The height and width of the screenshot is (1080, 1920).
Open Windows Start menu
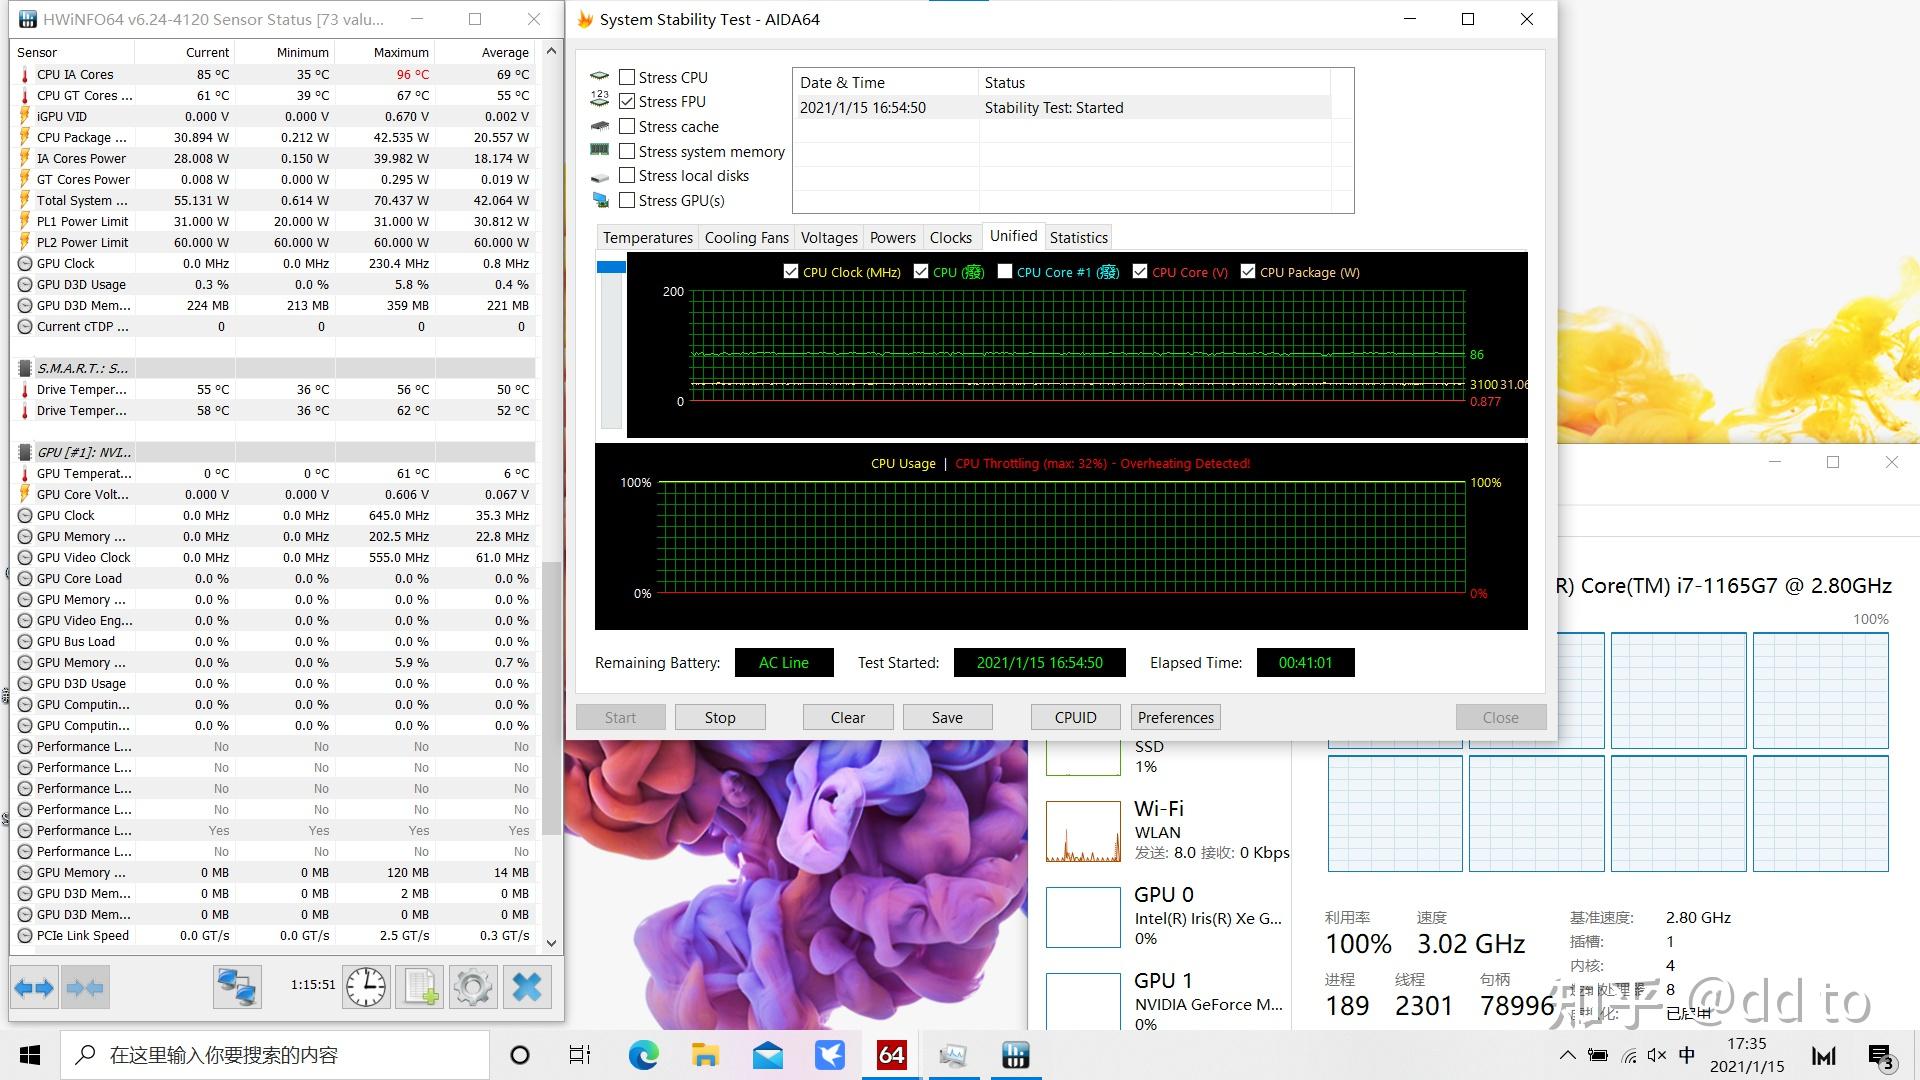coord(30,1055)
